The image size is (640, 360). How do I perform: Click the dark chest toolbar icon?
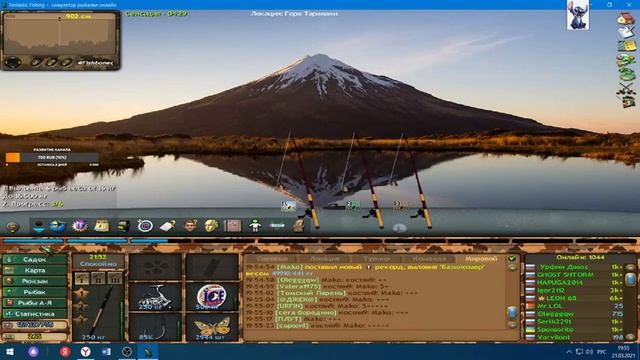point(123,225)
